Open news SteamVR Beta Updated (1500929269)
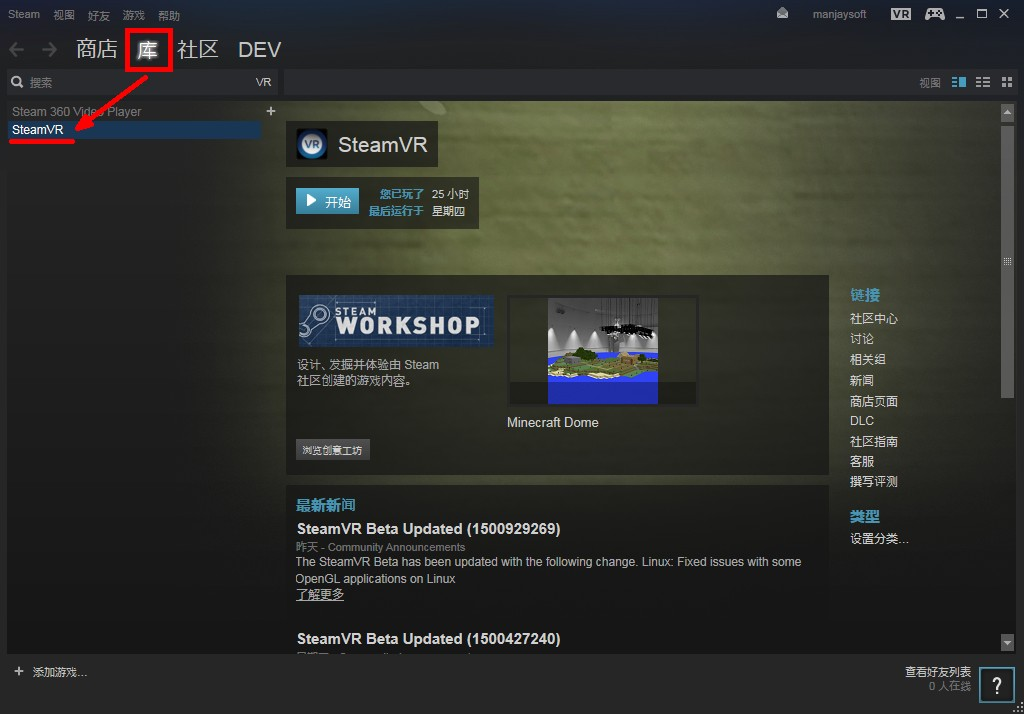The image size is (1024, 714). 428,528
